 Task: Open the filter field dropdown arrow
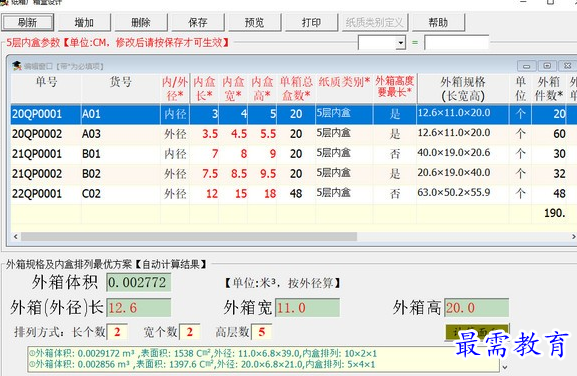click(x=401, y=43)
